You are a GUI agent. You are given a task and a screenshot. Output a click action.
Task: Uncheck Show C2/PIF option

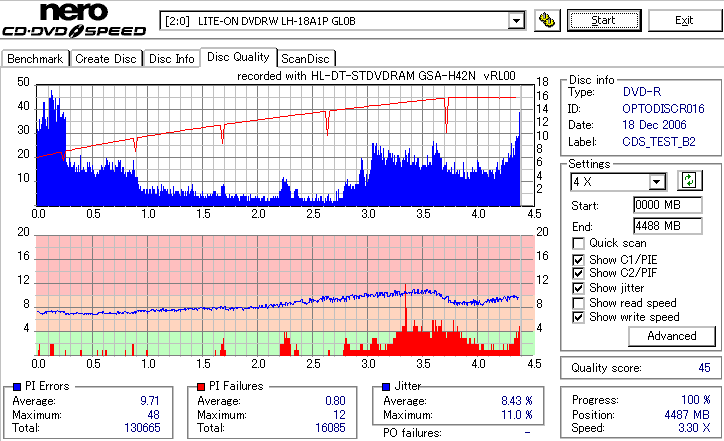[x=578, y=273]
